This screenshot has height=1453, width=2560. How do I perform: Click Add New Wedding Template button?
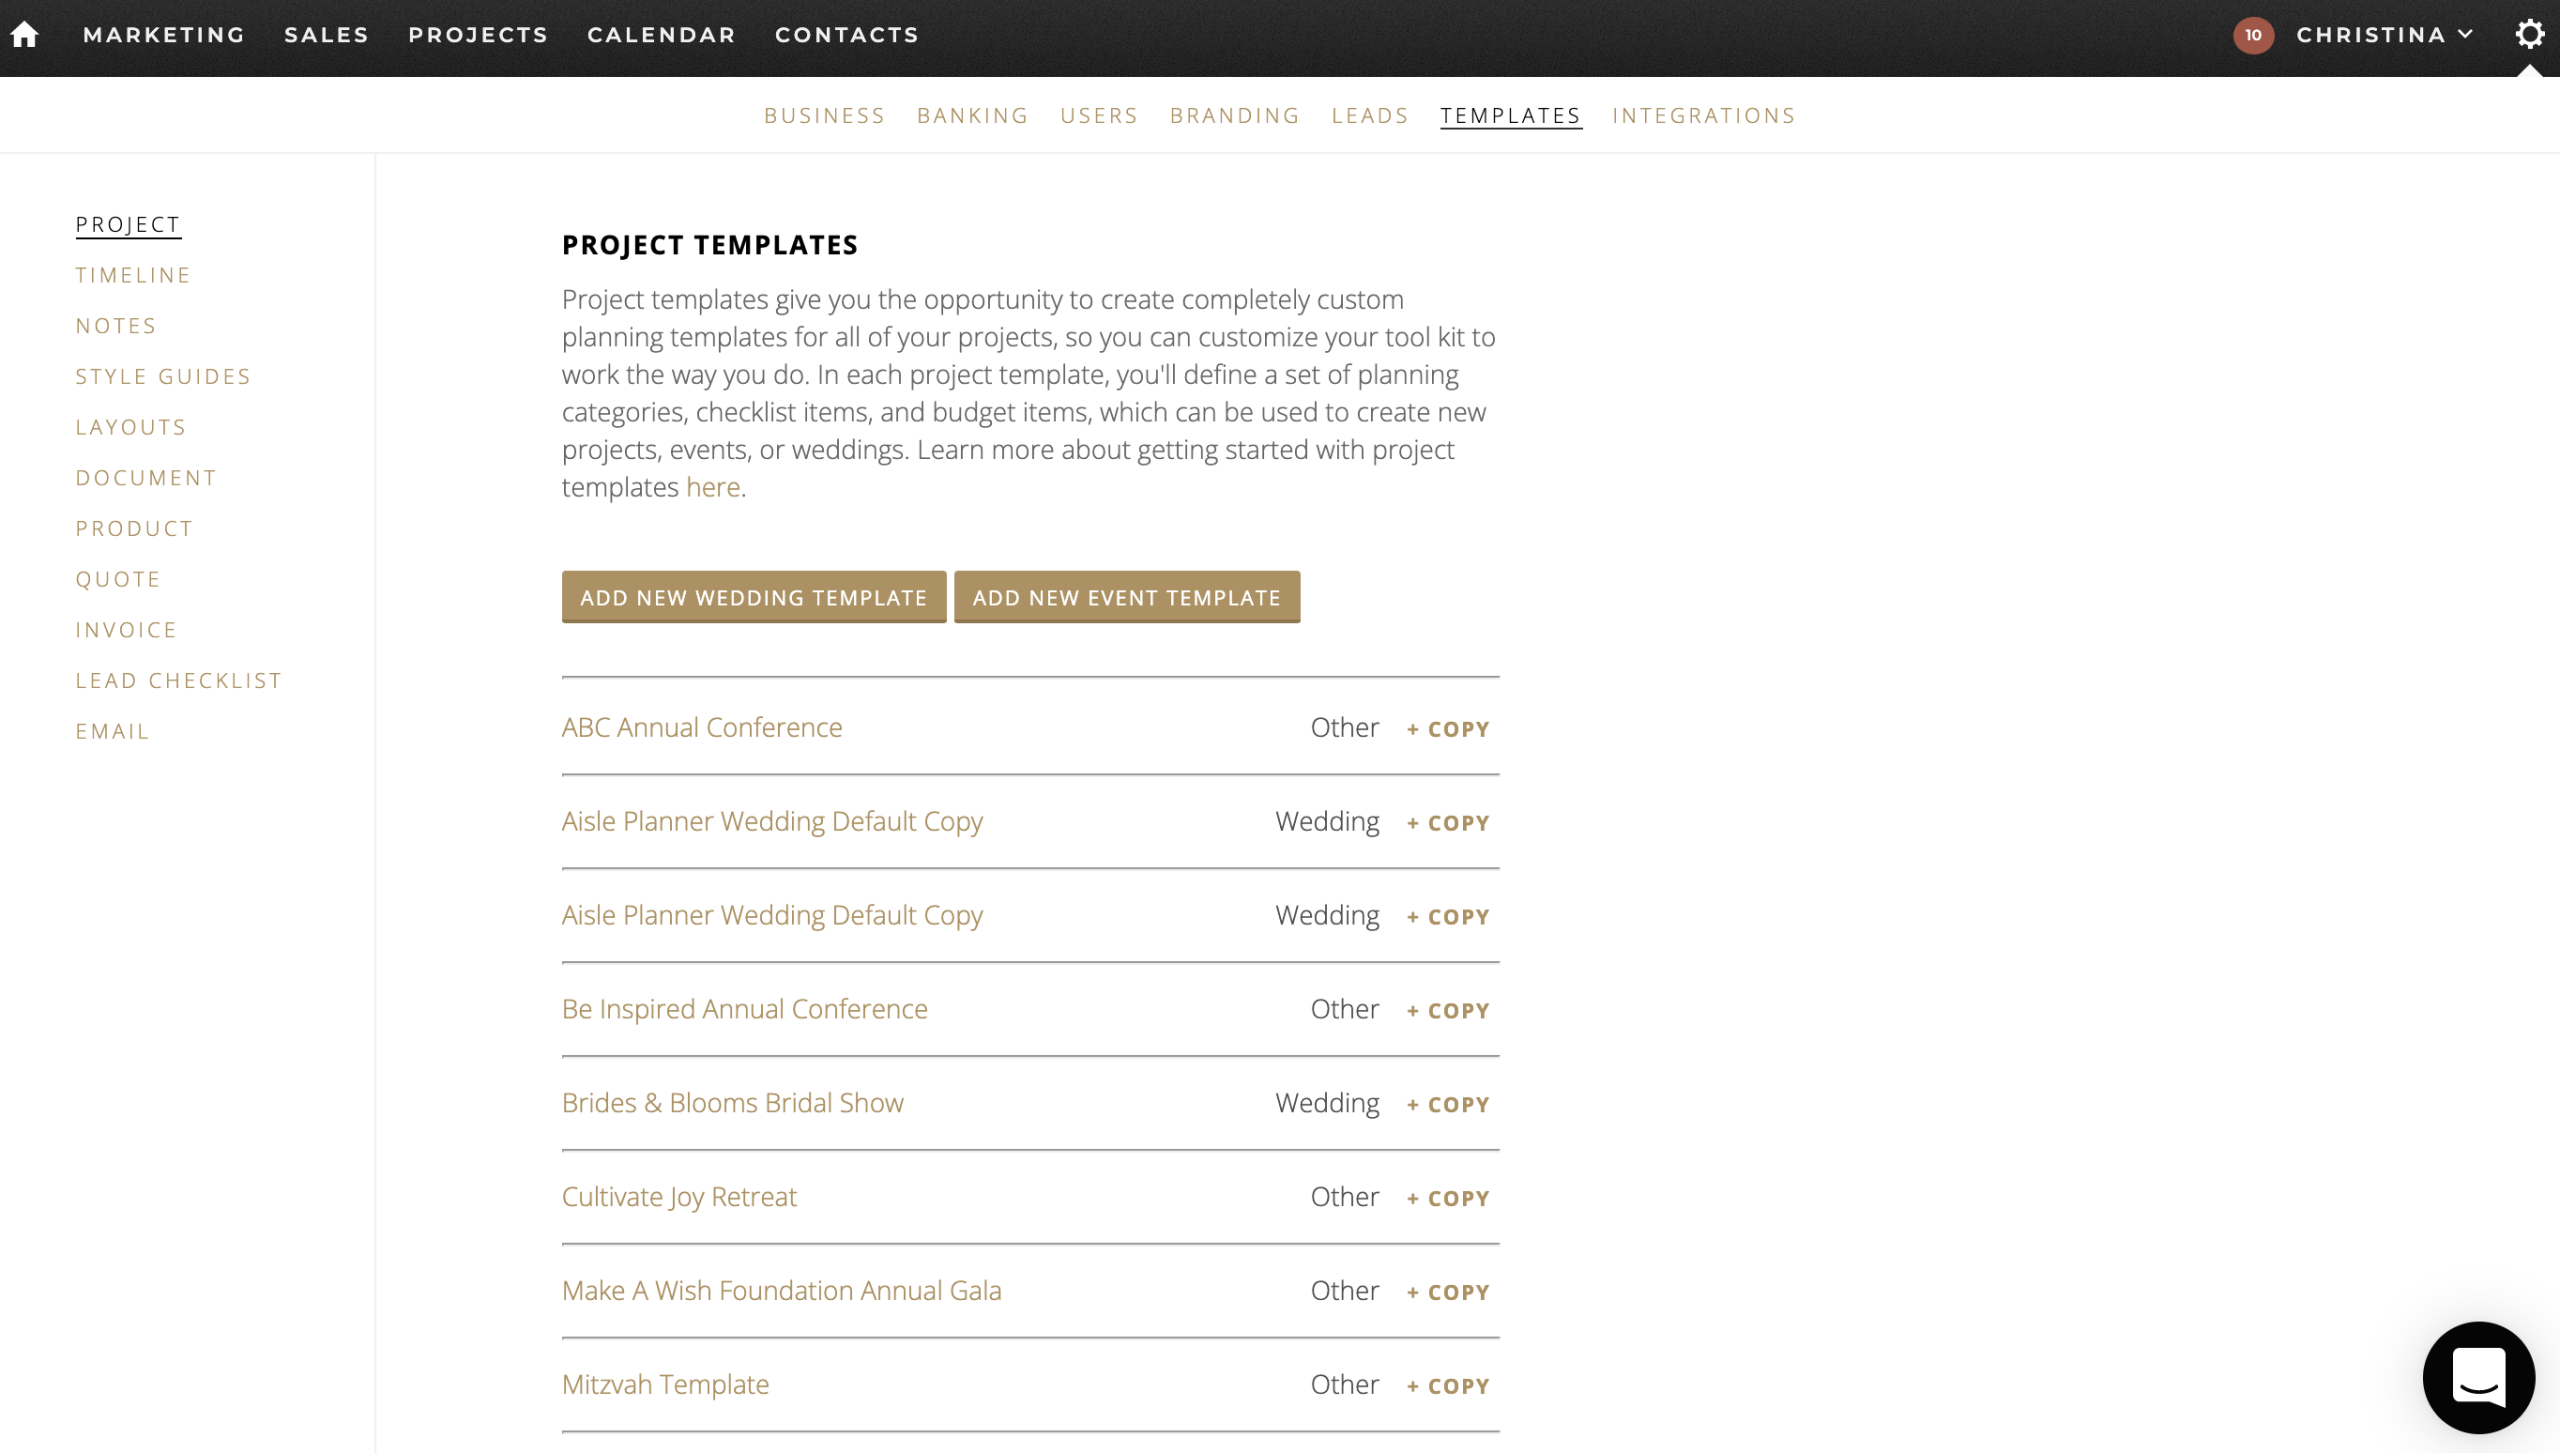click(752, 597)
